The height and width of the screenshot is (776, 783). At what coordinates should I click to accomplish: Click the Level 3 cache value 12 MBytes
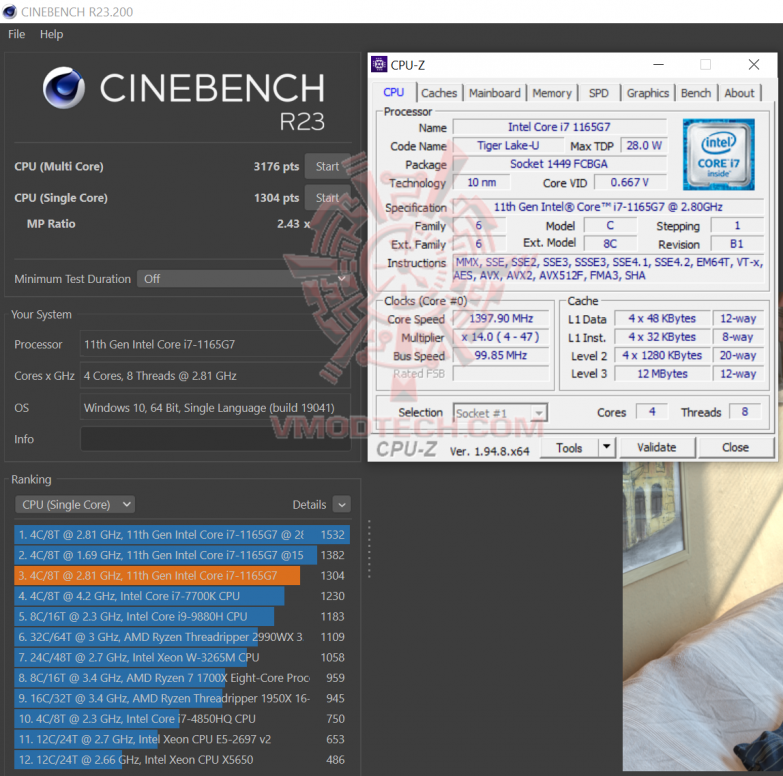click(x=662, y=374)
